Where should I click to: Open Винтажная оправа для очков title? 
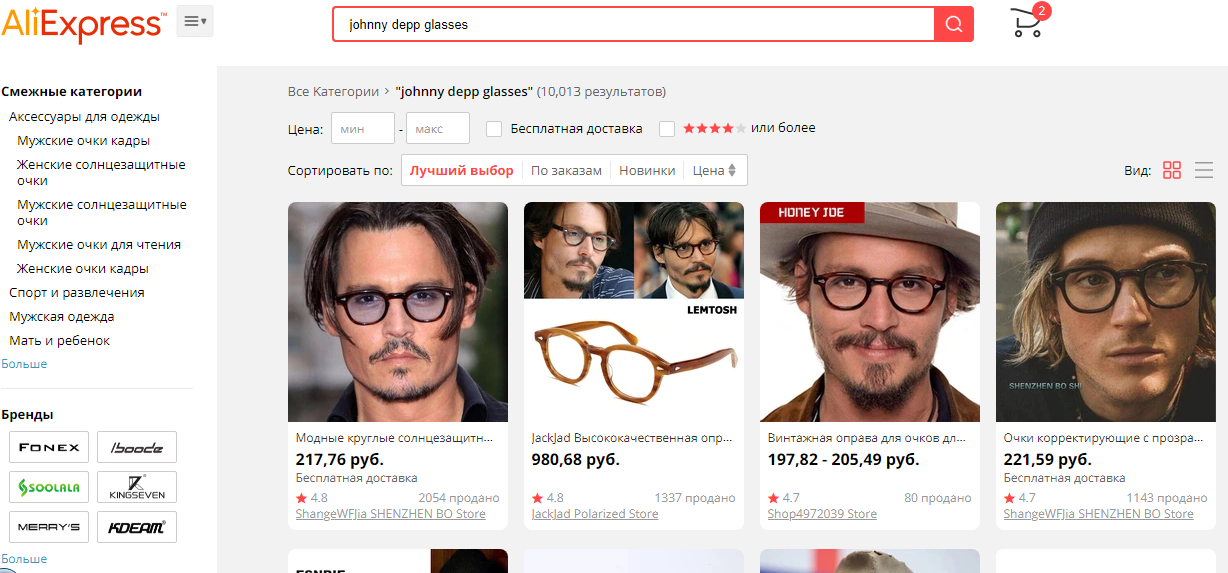(x=867, y=438)
